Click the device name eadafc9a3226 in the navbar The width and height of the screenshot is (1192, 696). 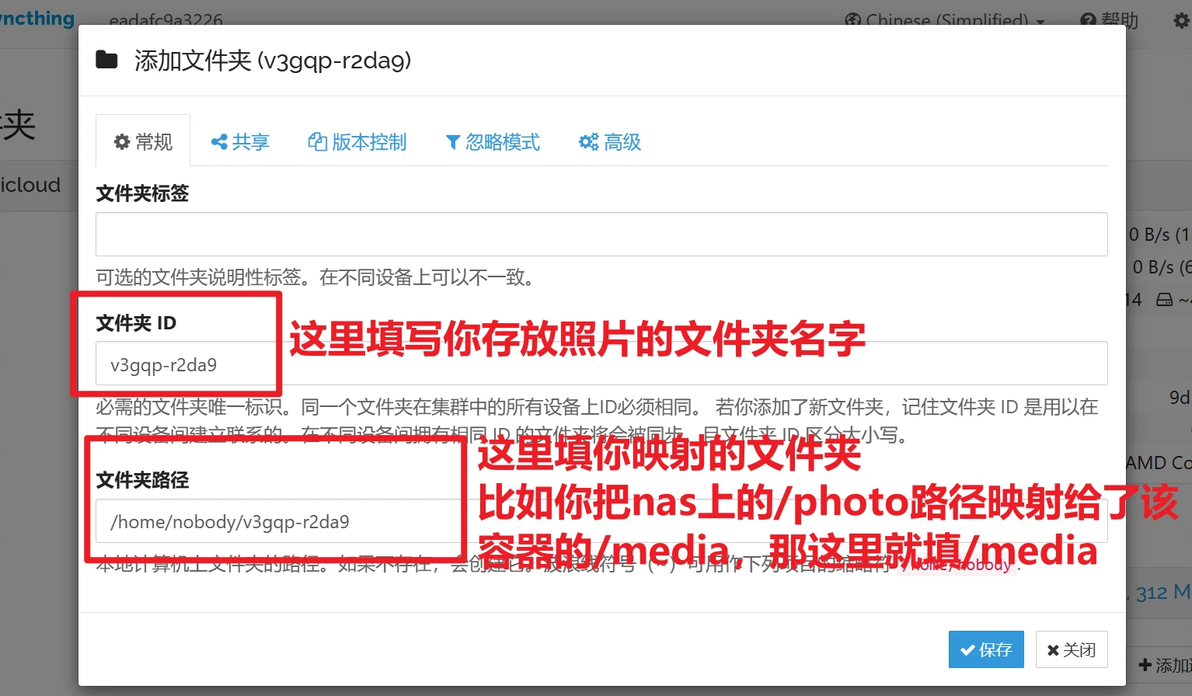click(x=166, y=20)
